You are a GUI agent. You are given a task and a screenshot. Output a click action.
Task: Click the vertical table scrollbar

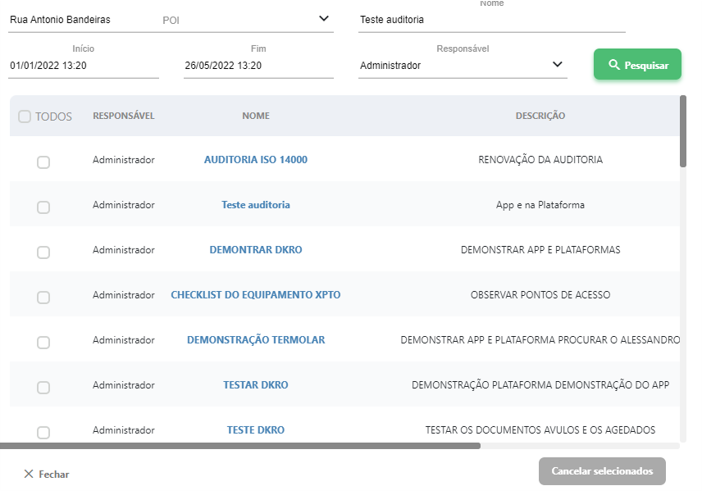683,130
